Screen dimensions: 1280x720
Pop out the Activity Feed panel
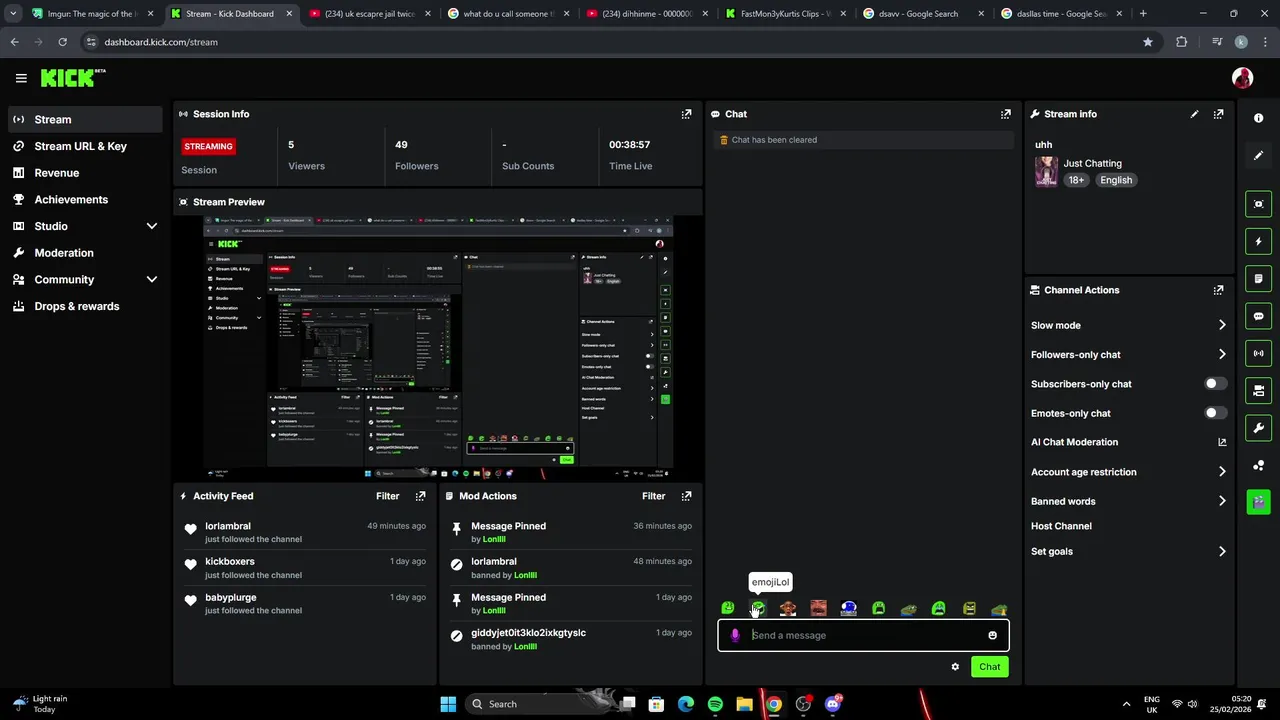420,496
